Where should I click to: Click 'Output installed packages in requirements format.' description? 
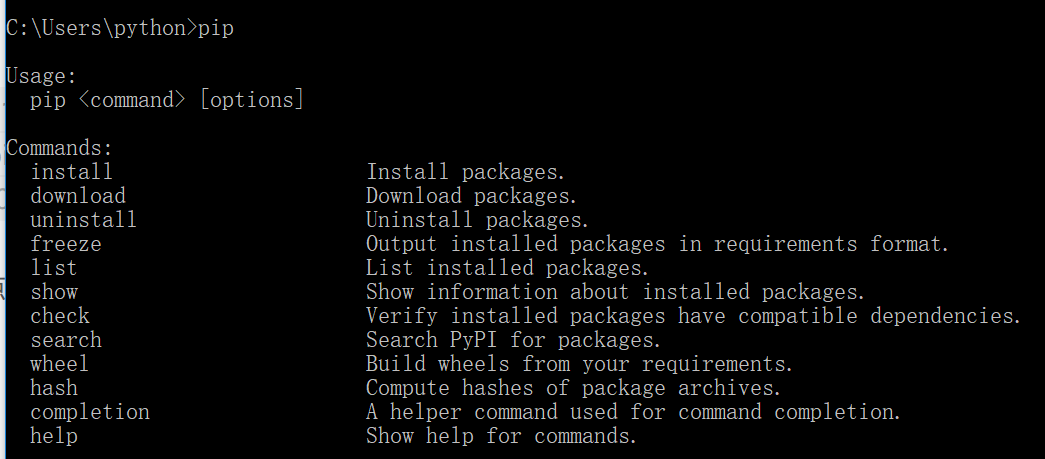pyautogui.click(x=657, y=244)
